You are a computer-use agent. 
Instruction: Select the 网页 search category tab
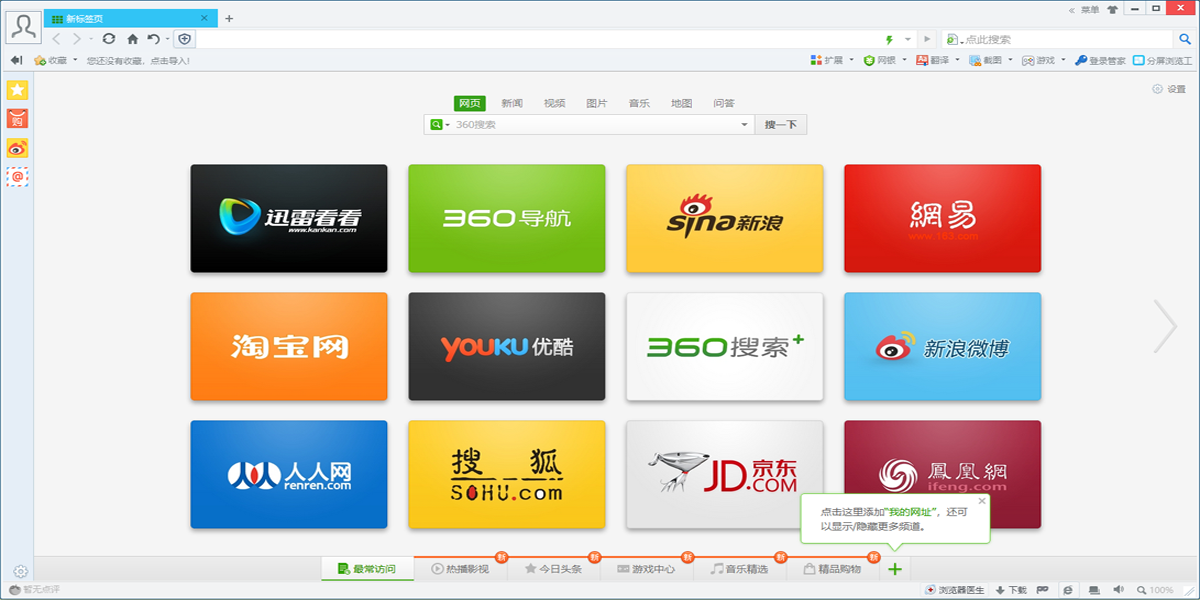coord(469,103)
